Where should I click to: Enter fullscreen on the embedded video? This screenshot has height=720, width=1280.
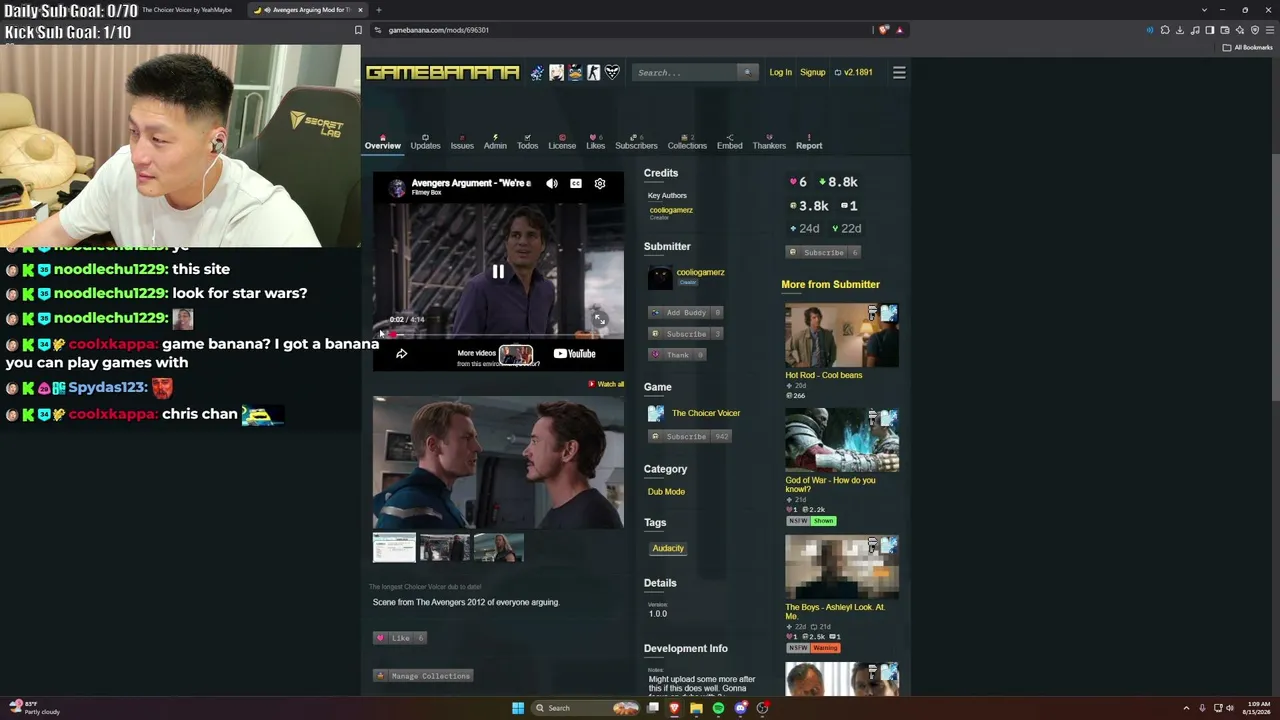(599, 319)
